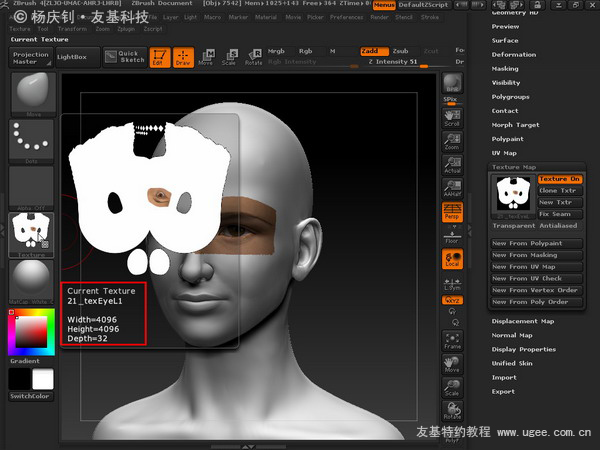This screenshot has width=600, height=450.
Task: Click the BPR render icon
Action: [x=452, y=83]
